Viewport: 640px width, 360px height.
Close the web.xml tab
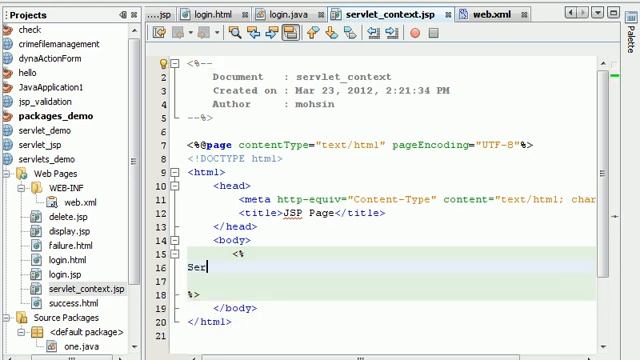click(524, 15)
